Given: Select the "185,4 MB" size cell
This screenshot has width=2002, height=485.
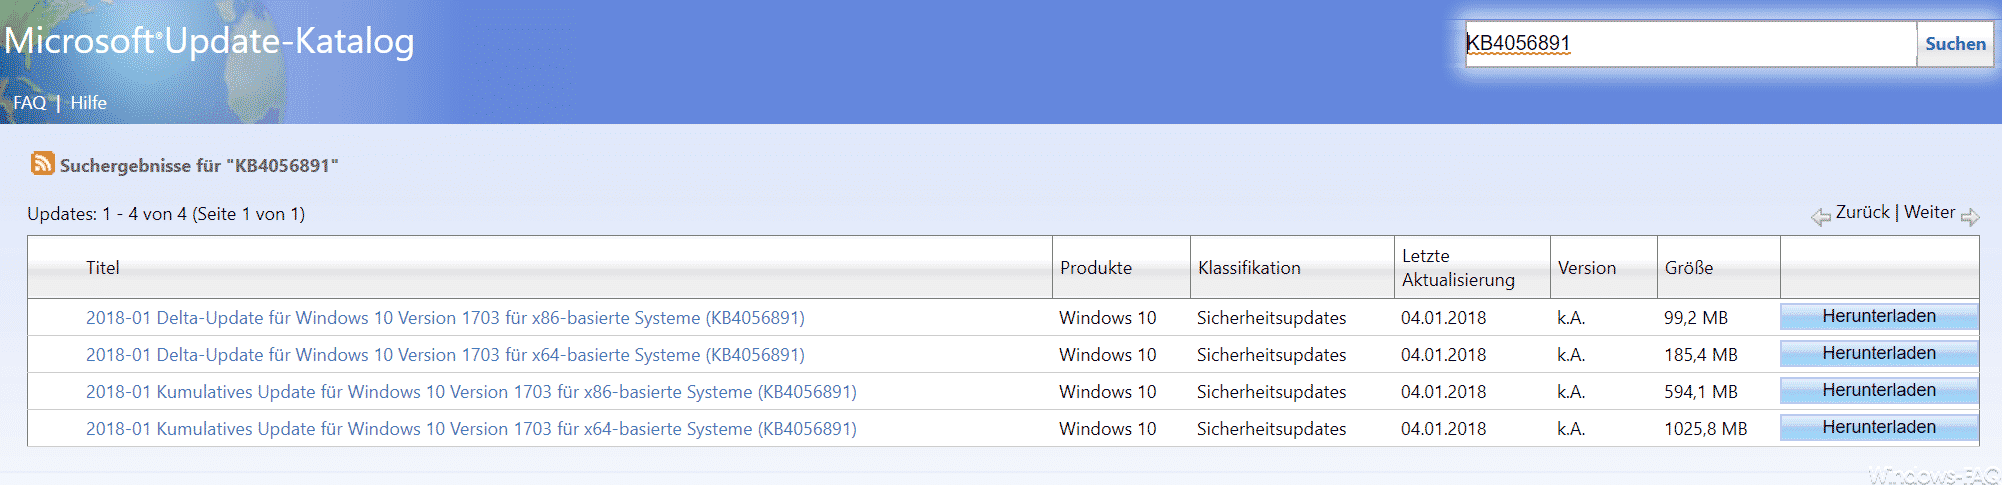Looking at the screenshot, I should tap(1701, 355).
